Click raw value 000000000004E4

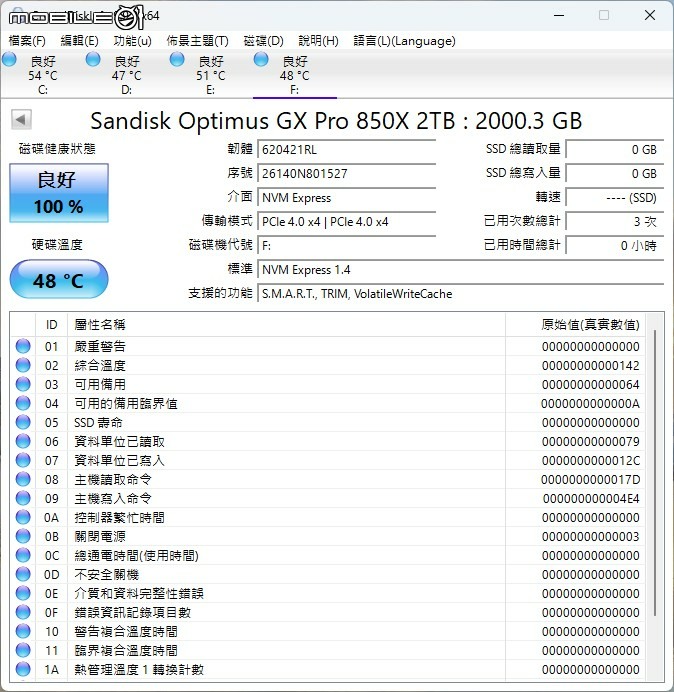click(591, 498)
